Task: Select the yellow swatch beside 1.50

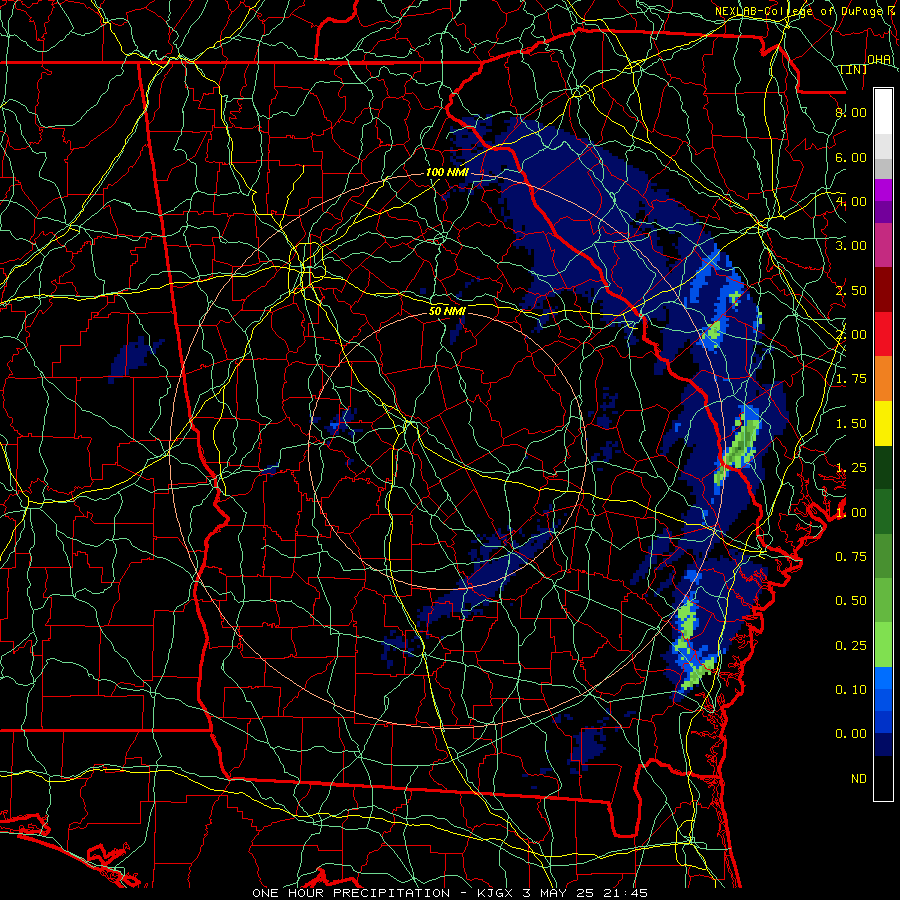Action: pyautogui.click(x=883, y=424)
